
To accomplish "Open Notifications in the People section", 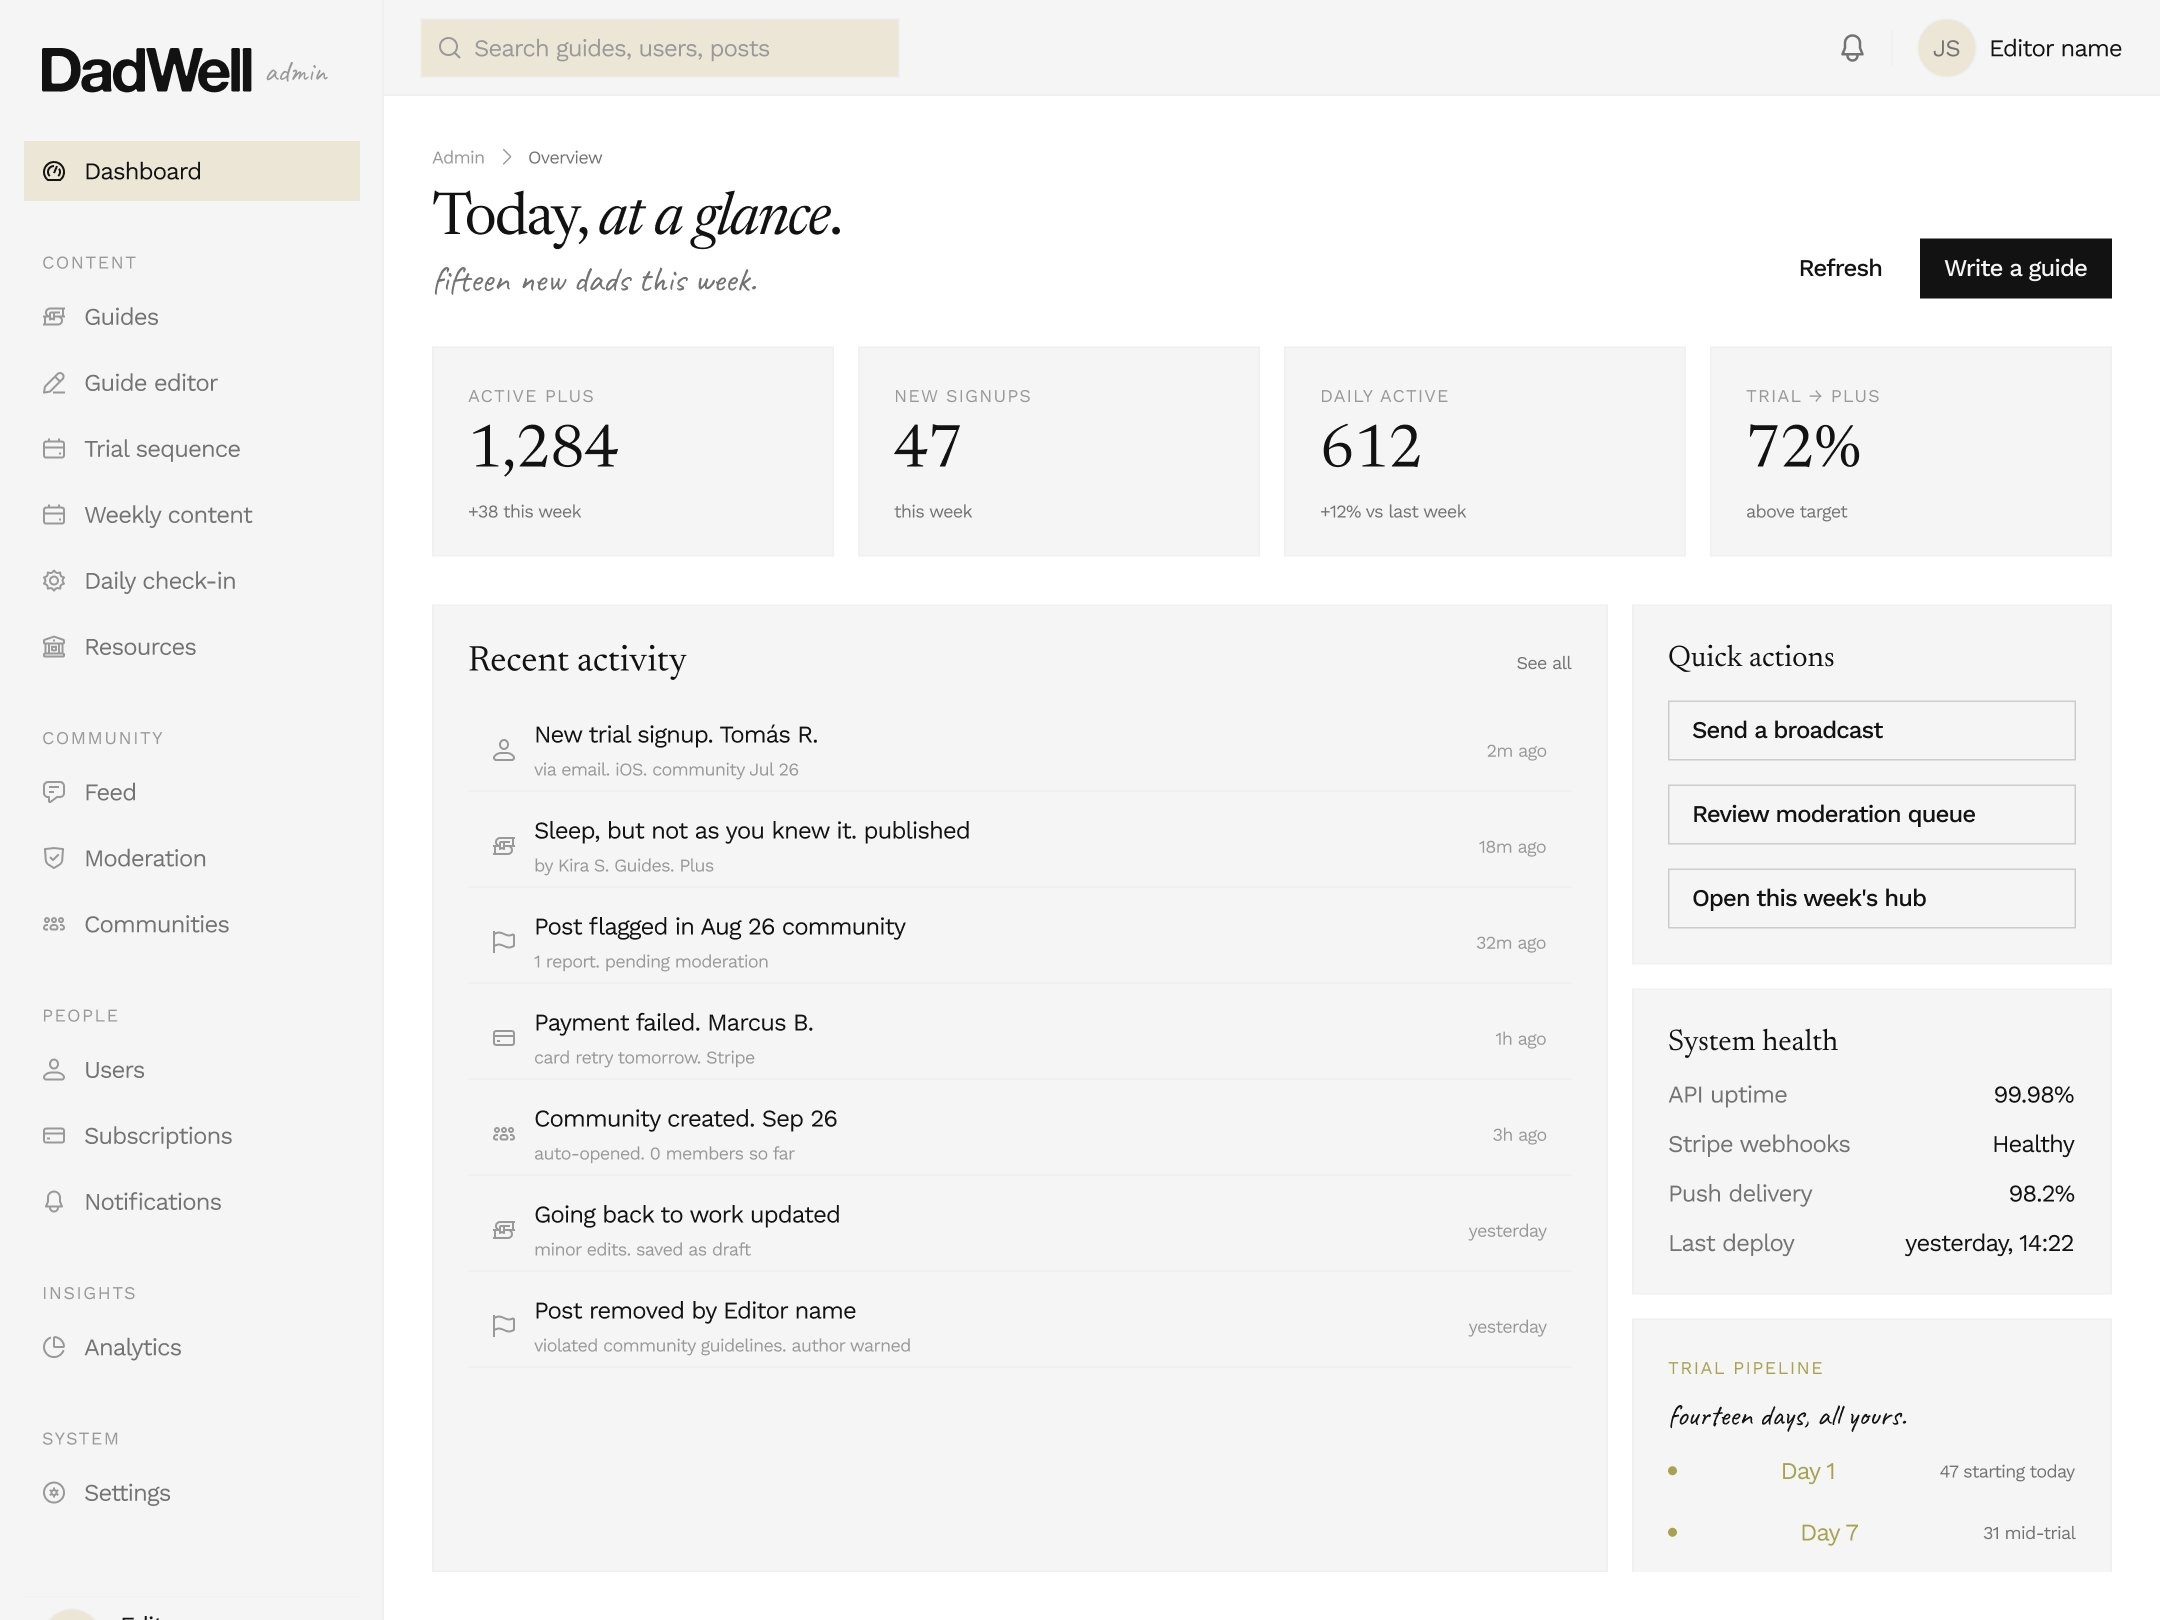I will tap(192, 1202).
